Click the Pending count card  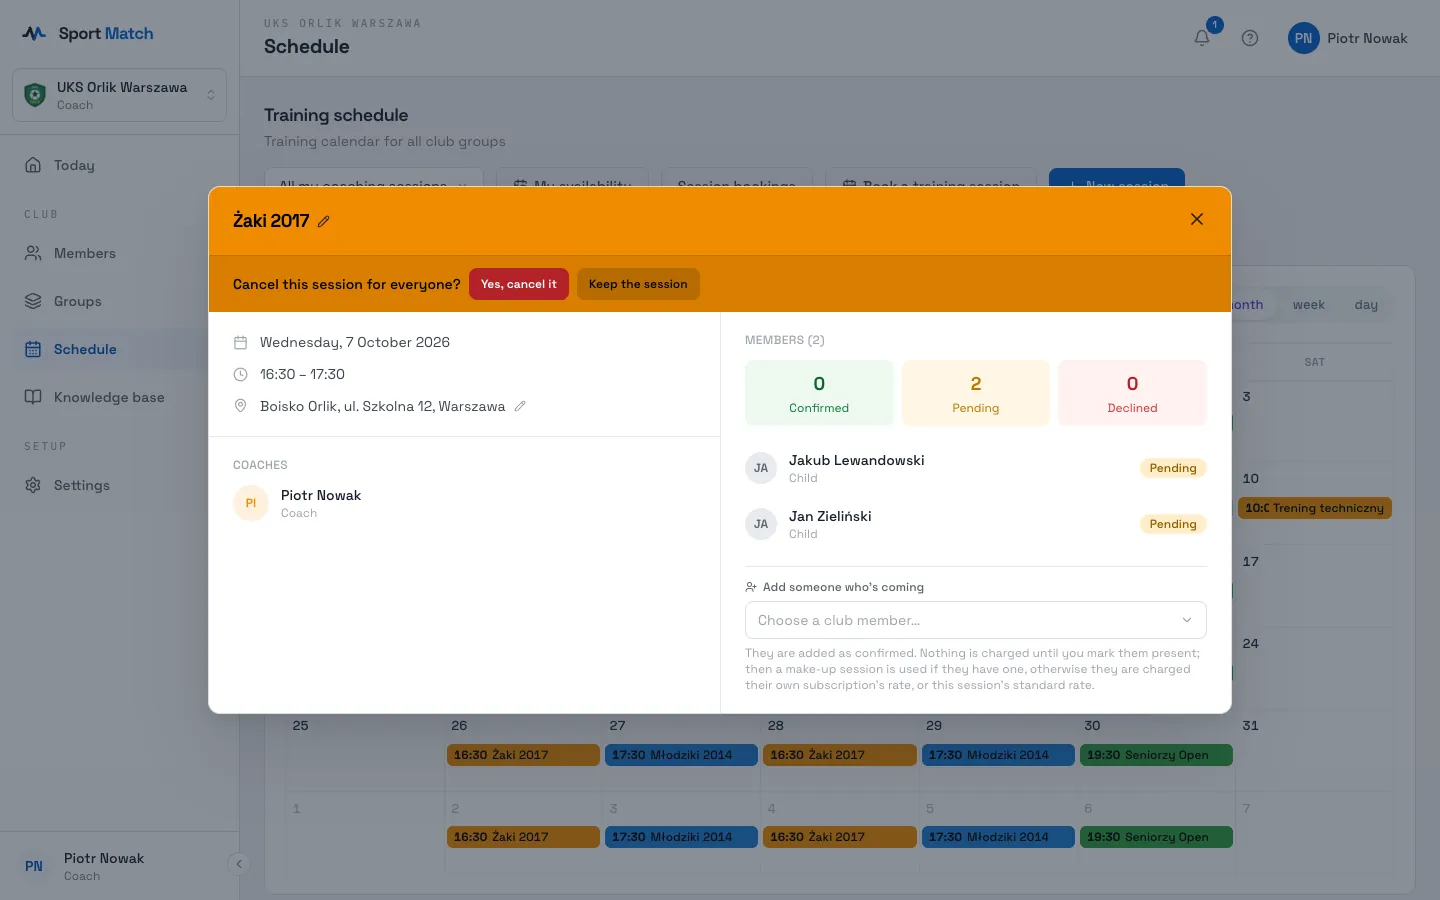pyautogui.click(x=976, y=393)
